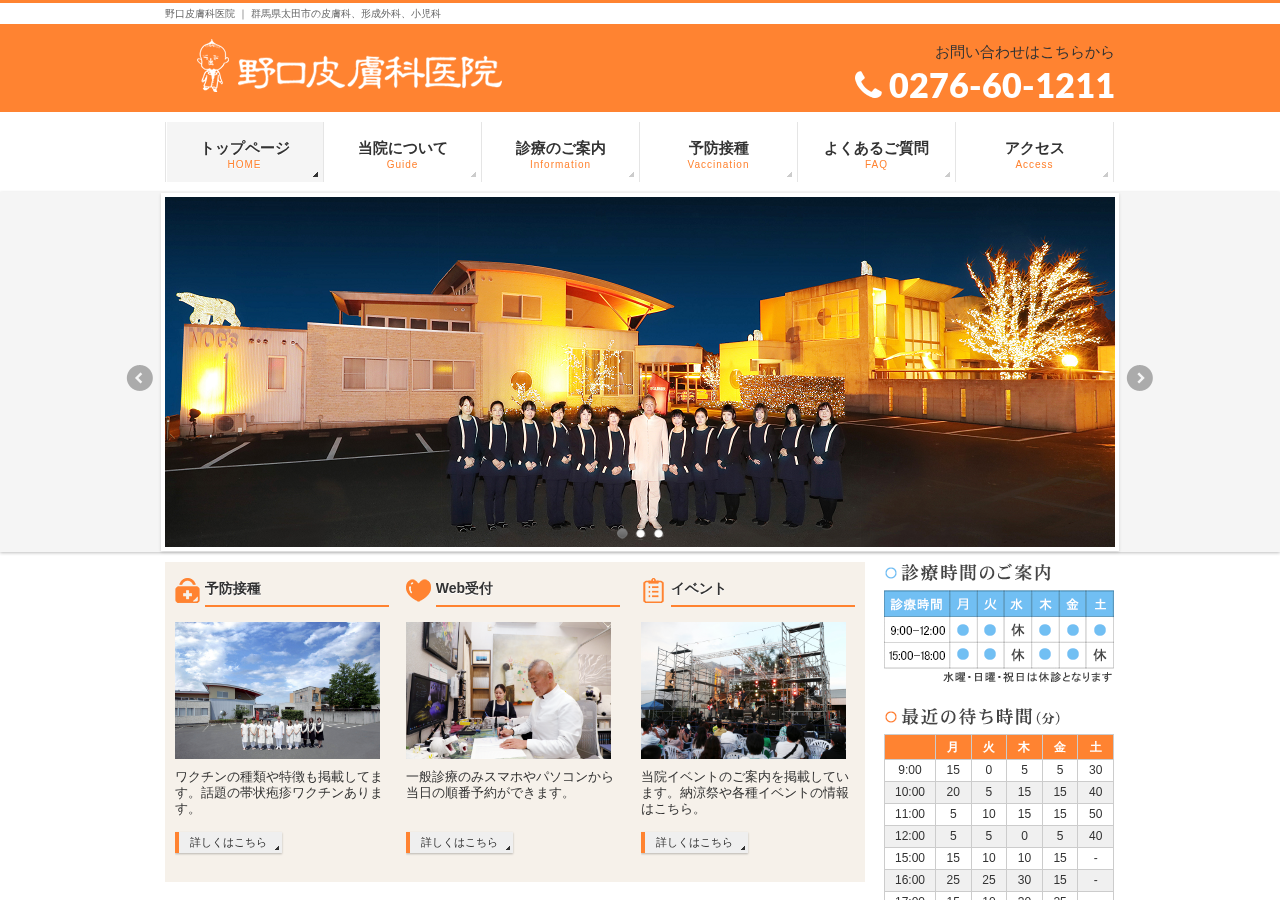The image size is (1280, 900).
Task: Click the Web受付 card heading
Action: [464, 589]
